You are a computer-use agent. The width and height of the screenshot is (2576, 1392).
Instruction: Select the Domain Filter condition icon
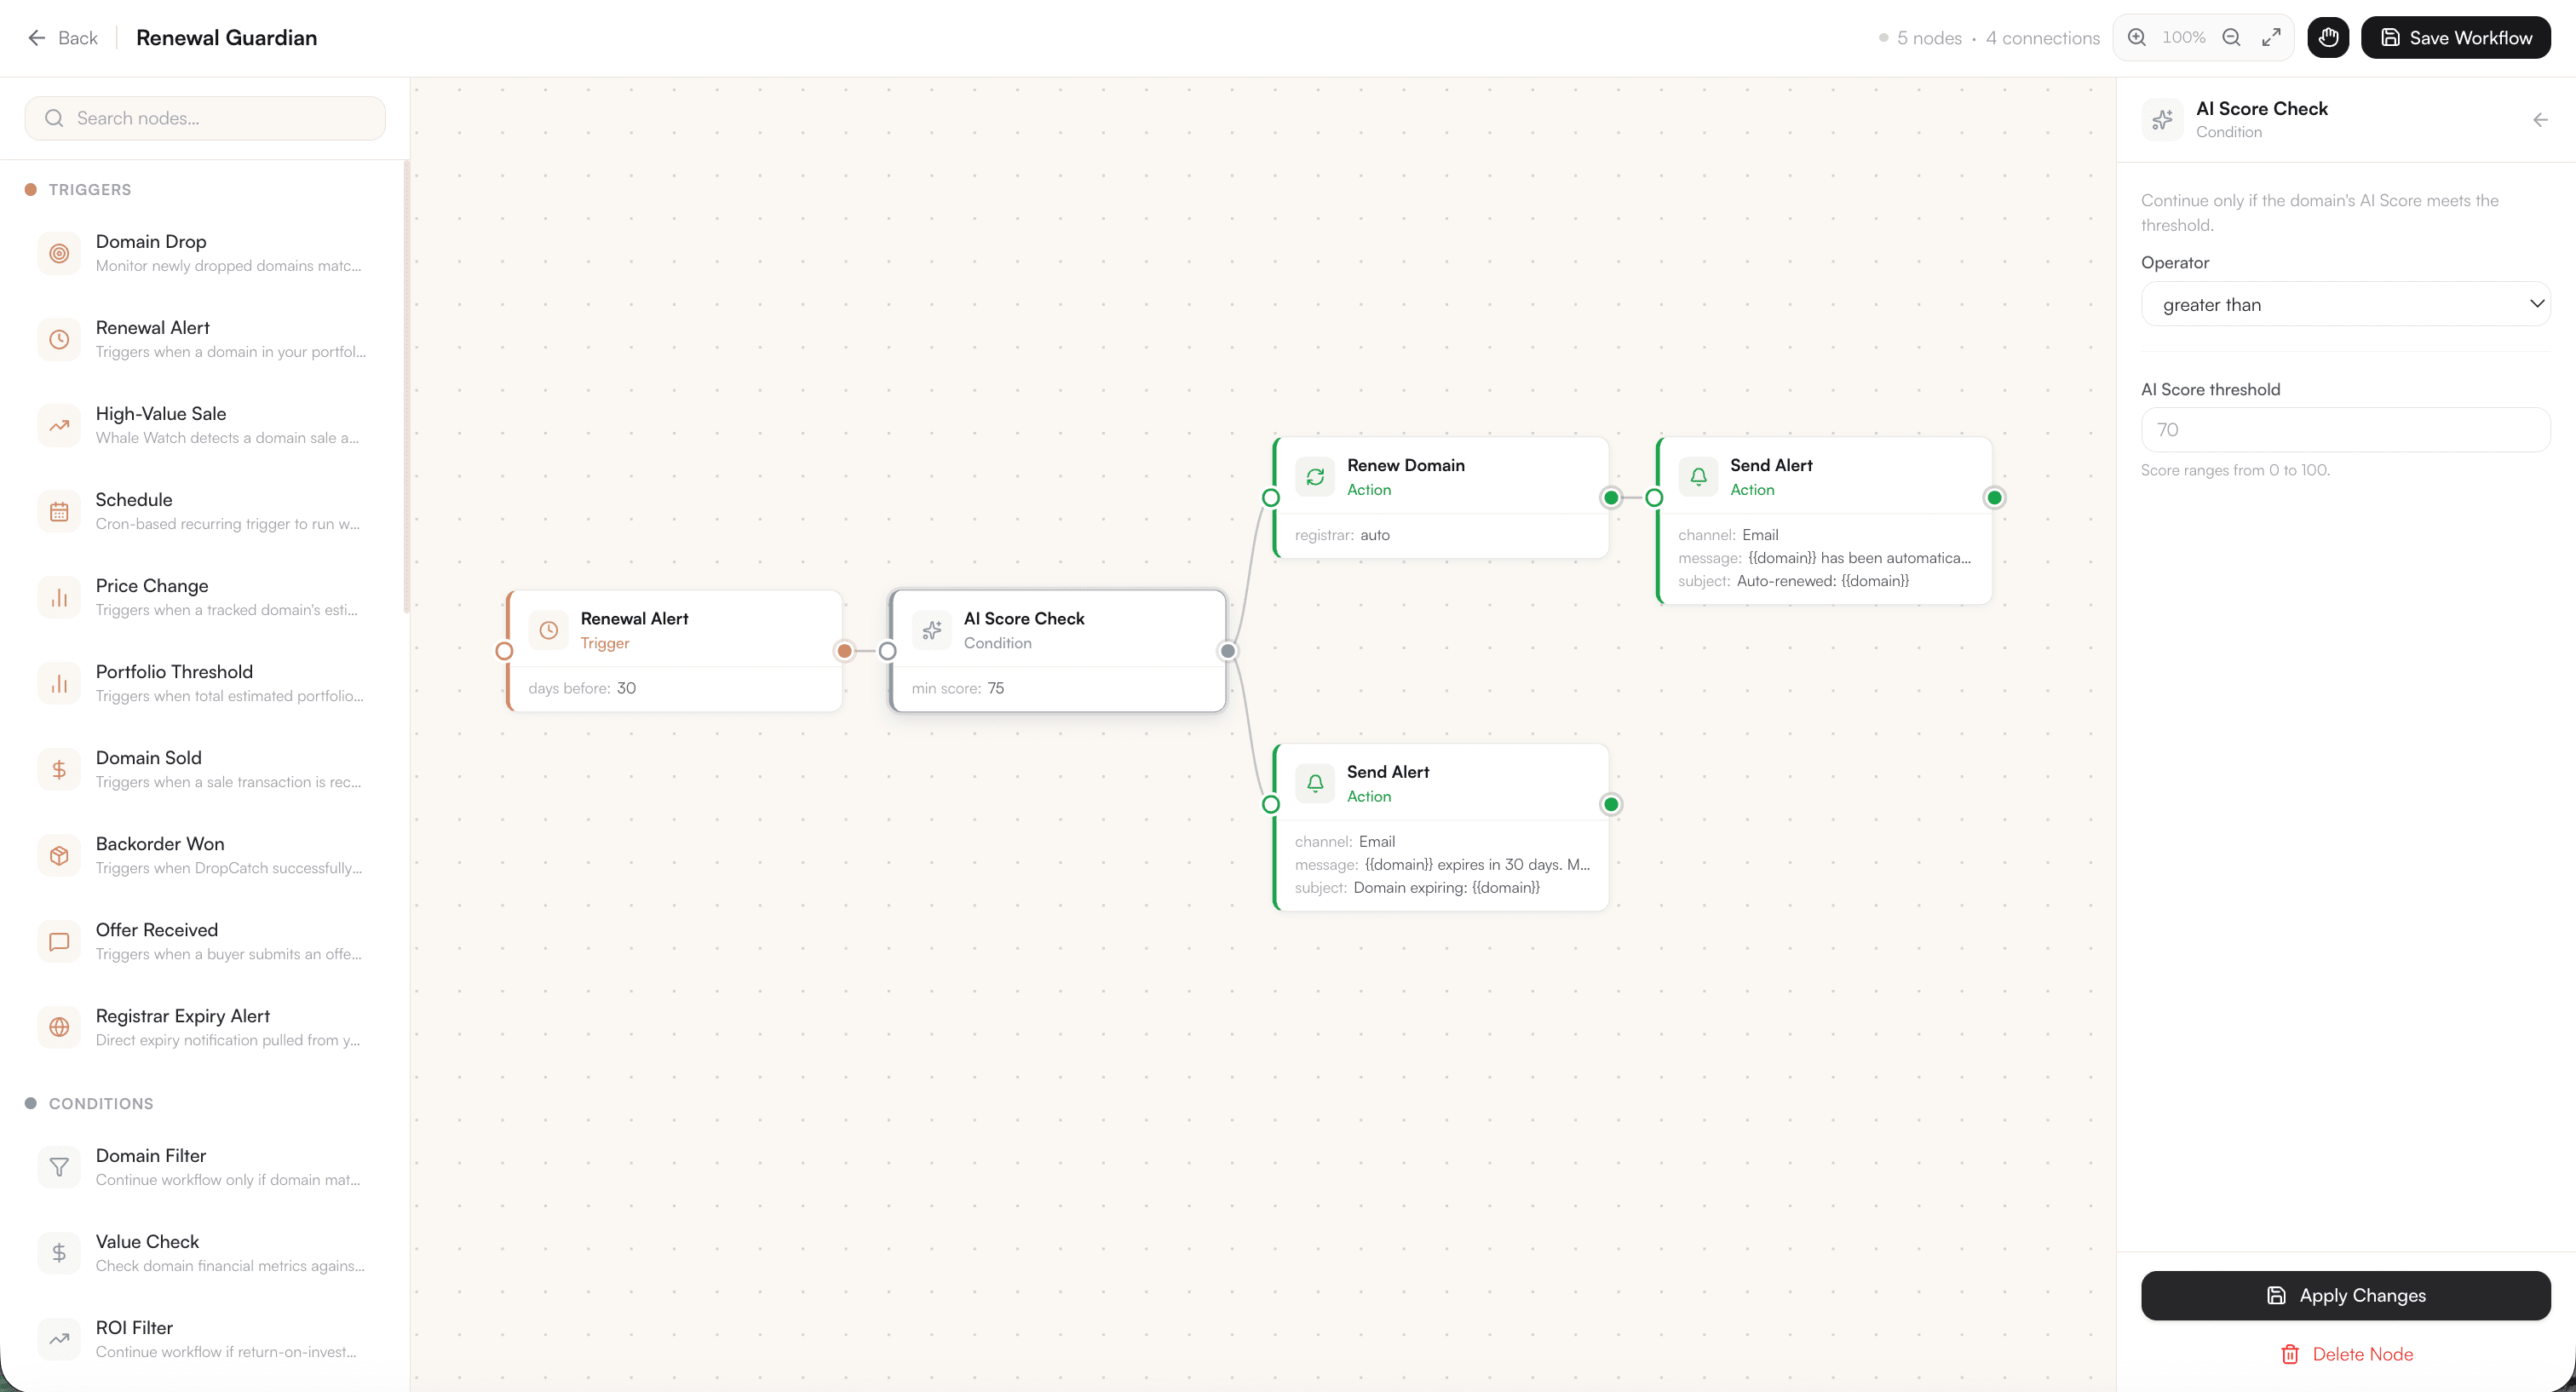[x=59, y=1167]
